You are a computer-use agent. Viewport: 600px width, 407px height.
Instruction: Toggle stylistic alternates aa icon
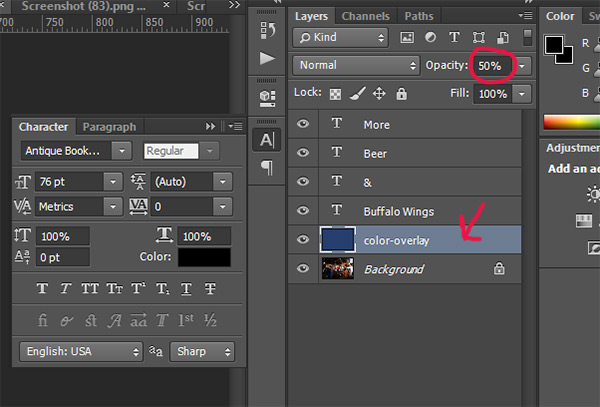[x=139, y=320]
